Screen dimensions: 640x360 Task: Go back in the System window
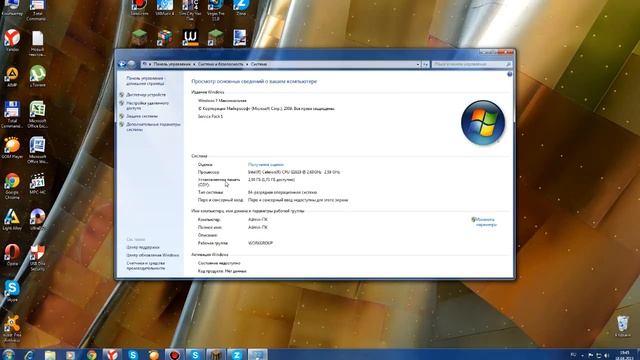tap(122, 64)
